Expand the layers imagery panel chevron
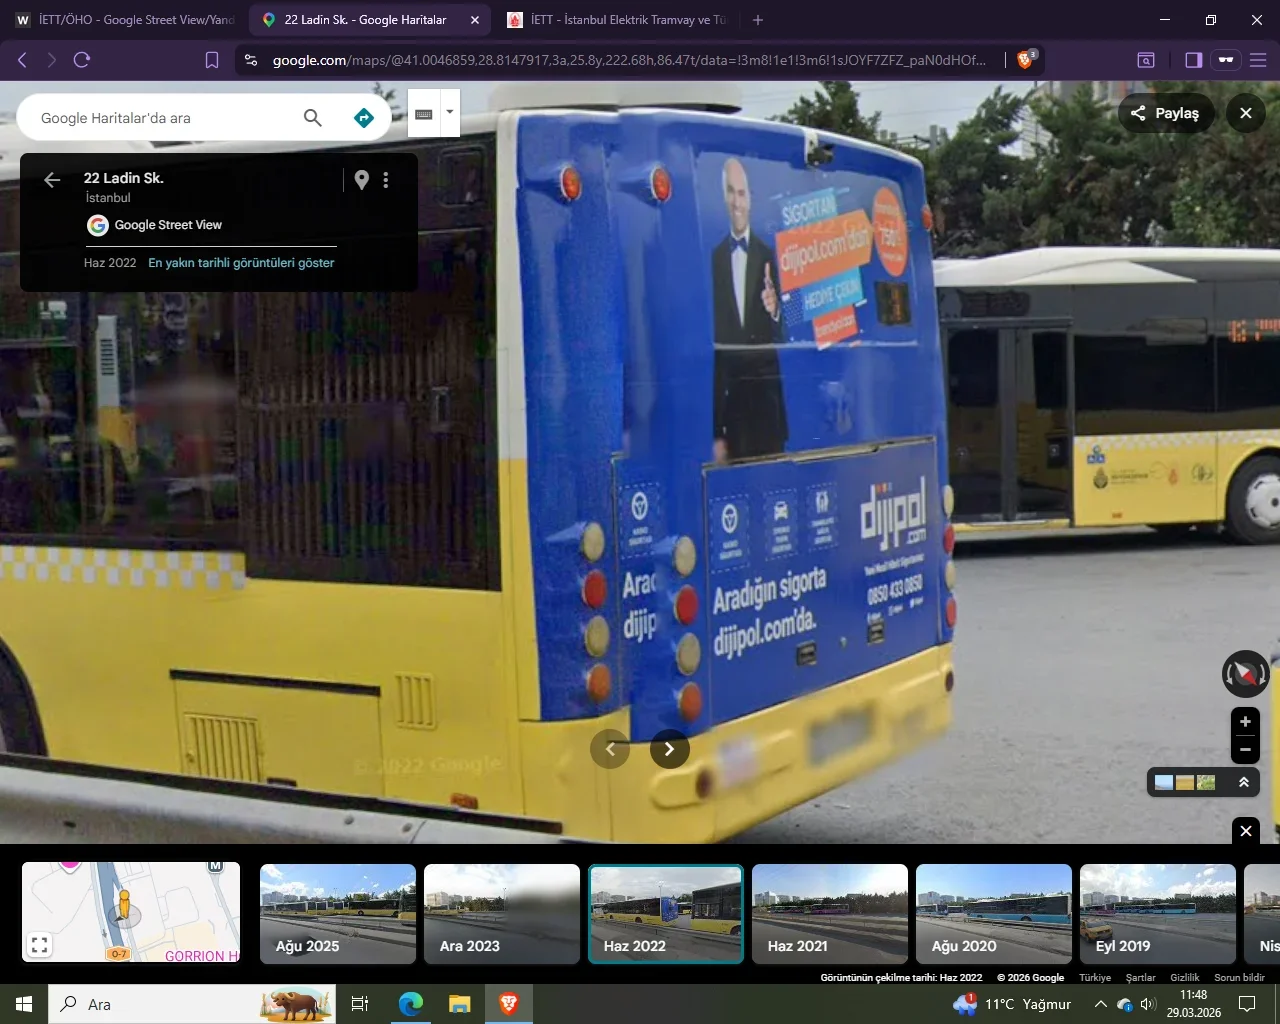This screenshot has width=1280, height=1024. (x=1244, y=782)
